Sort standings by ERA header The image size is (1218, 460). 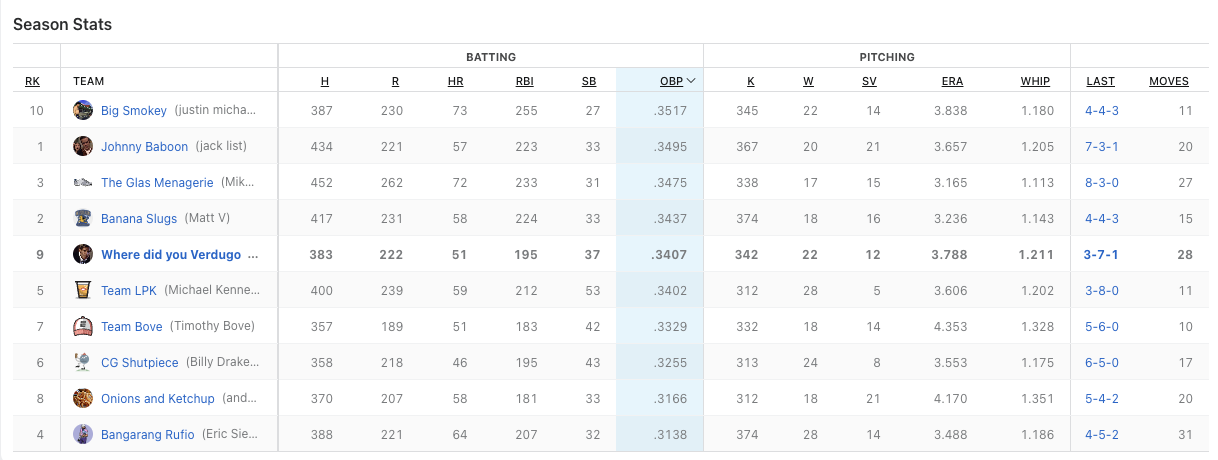(952, 81)
